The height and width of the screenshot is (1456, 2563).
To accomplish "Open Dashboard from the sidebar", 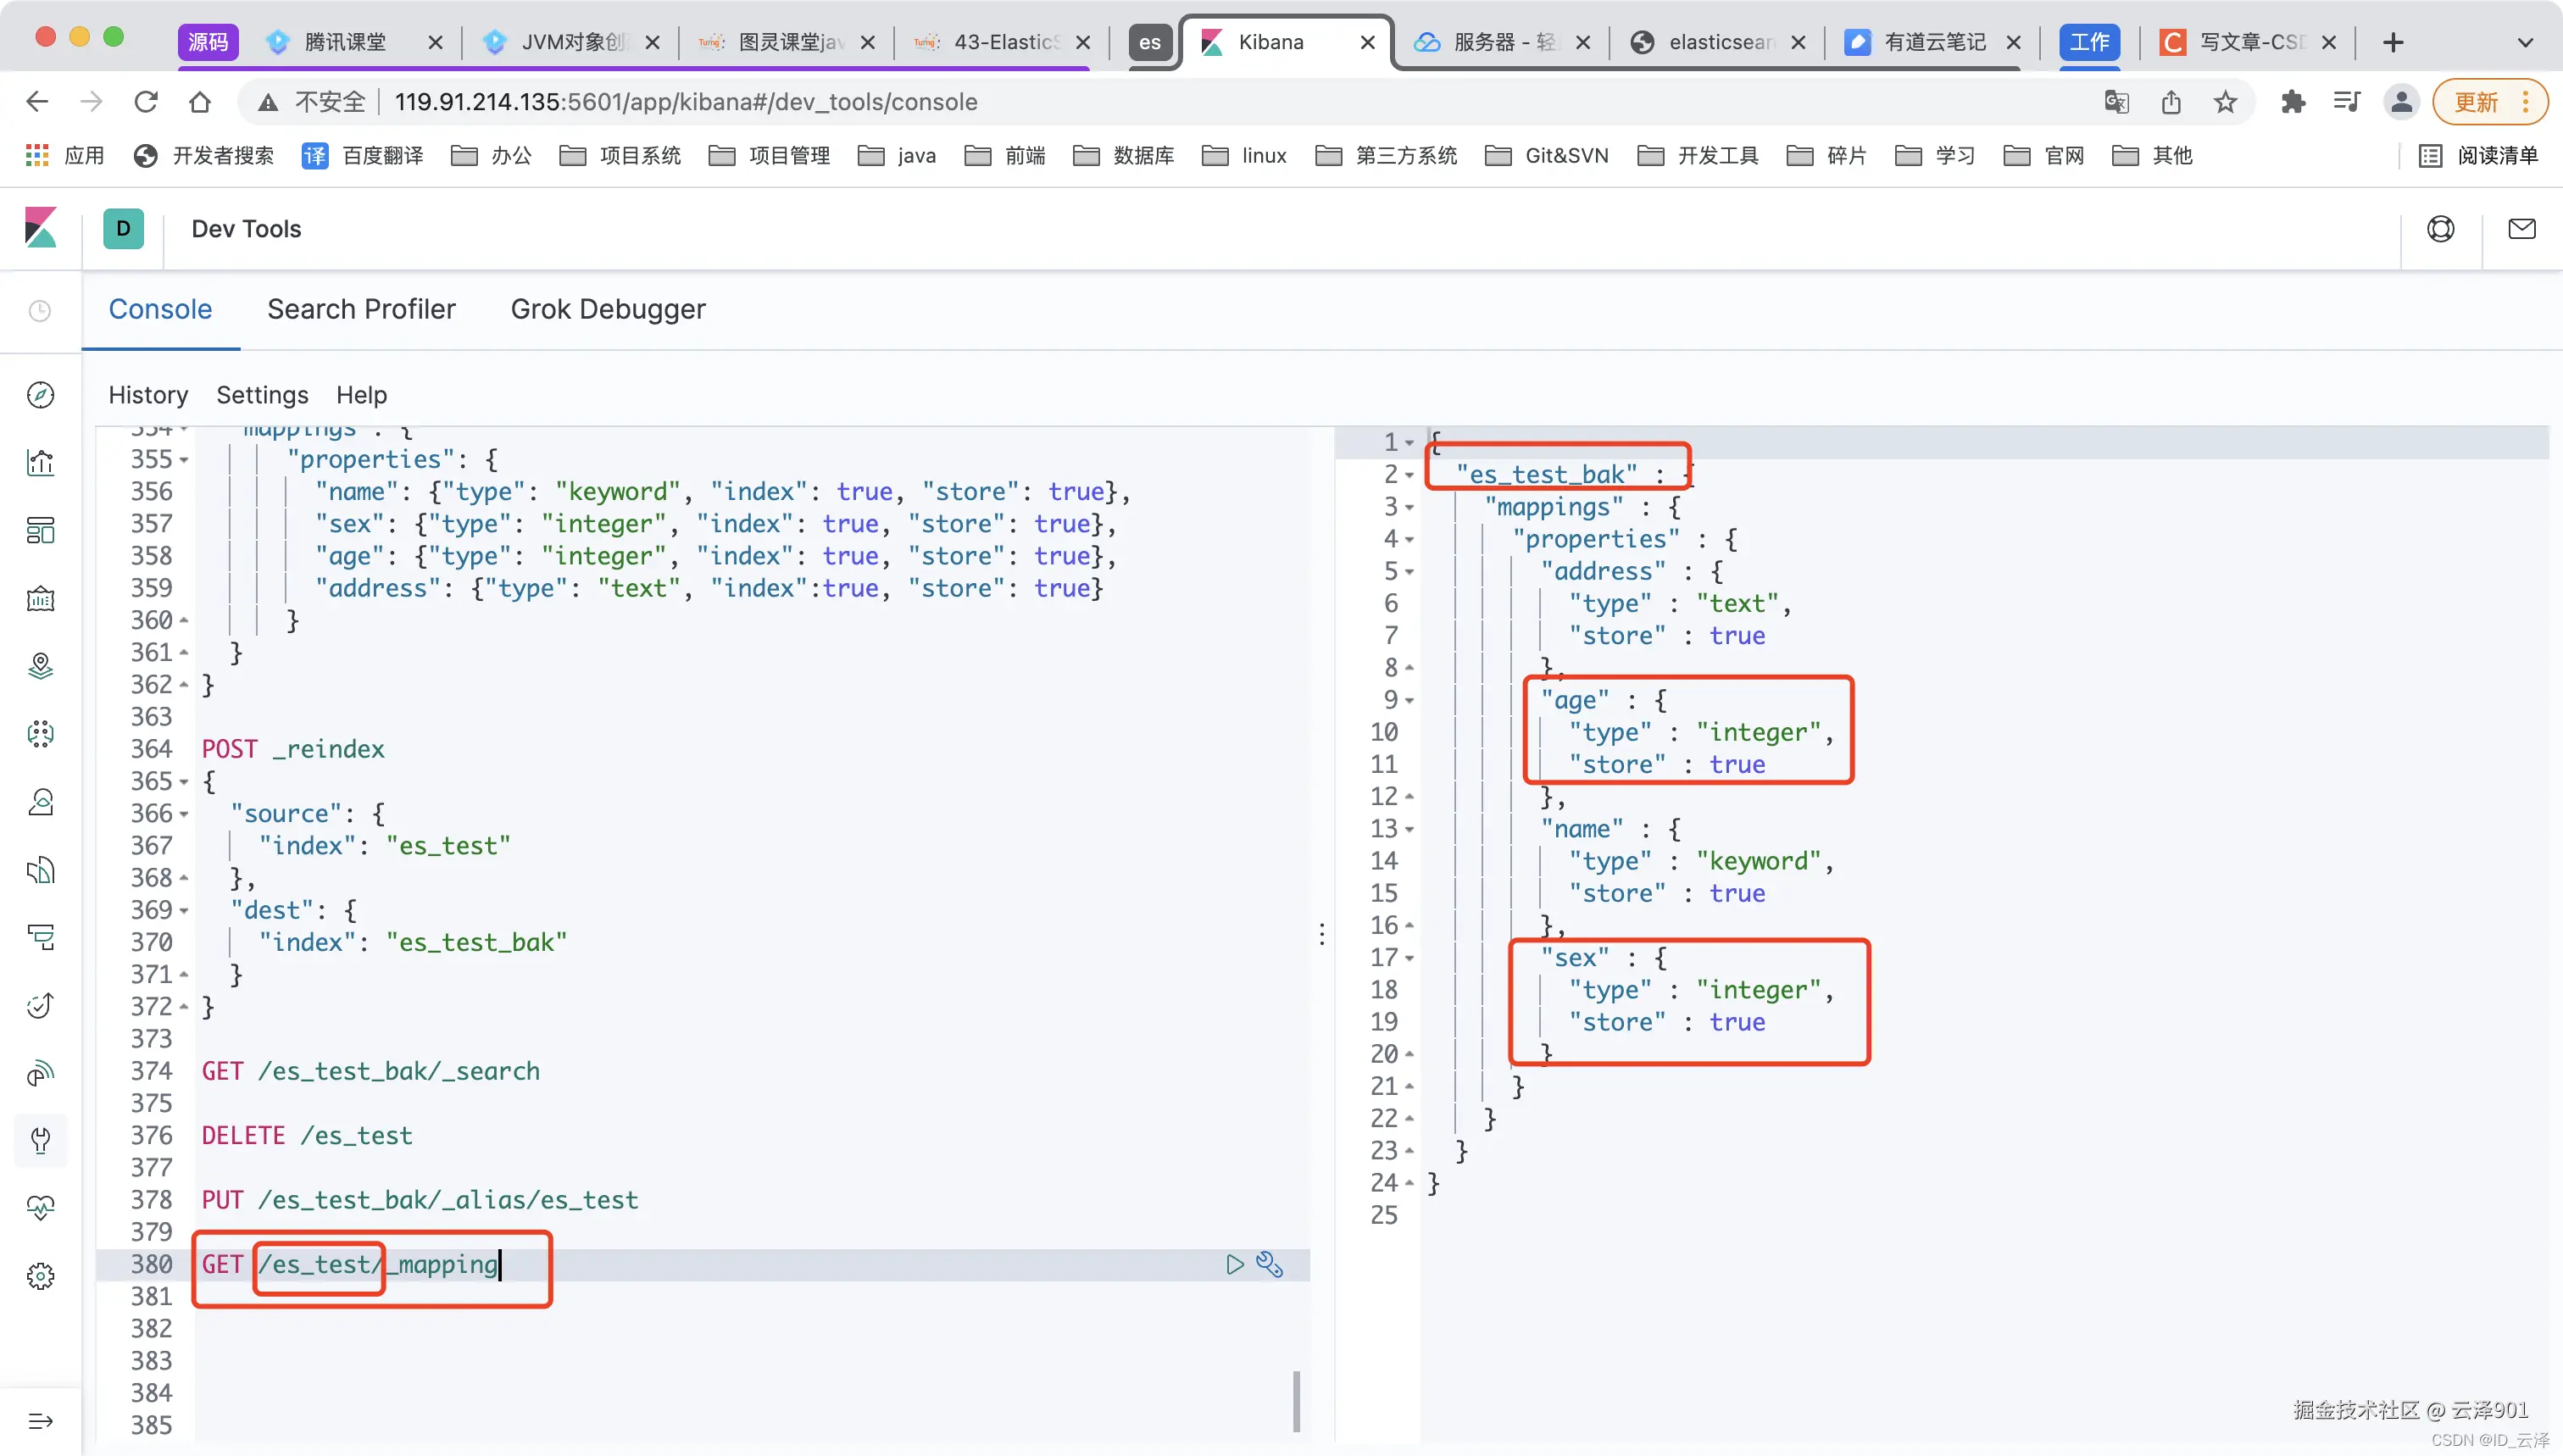I will click(x=40, y=531).
